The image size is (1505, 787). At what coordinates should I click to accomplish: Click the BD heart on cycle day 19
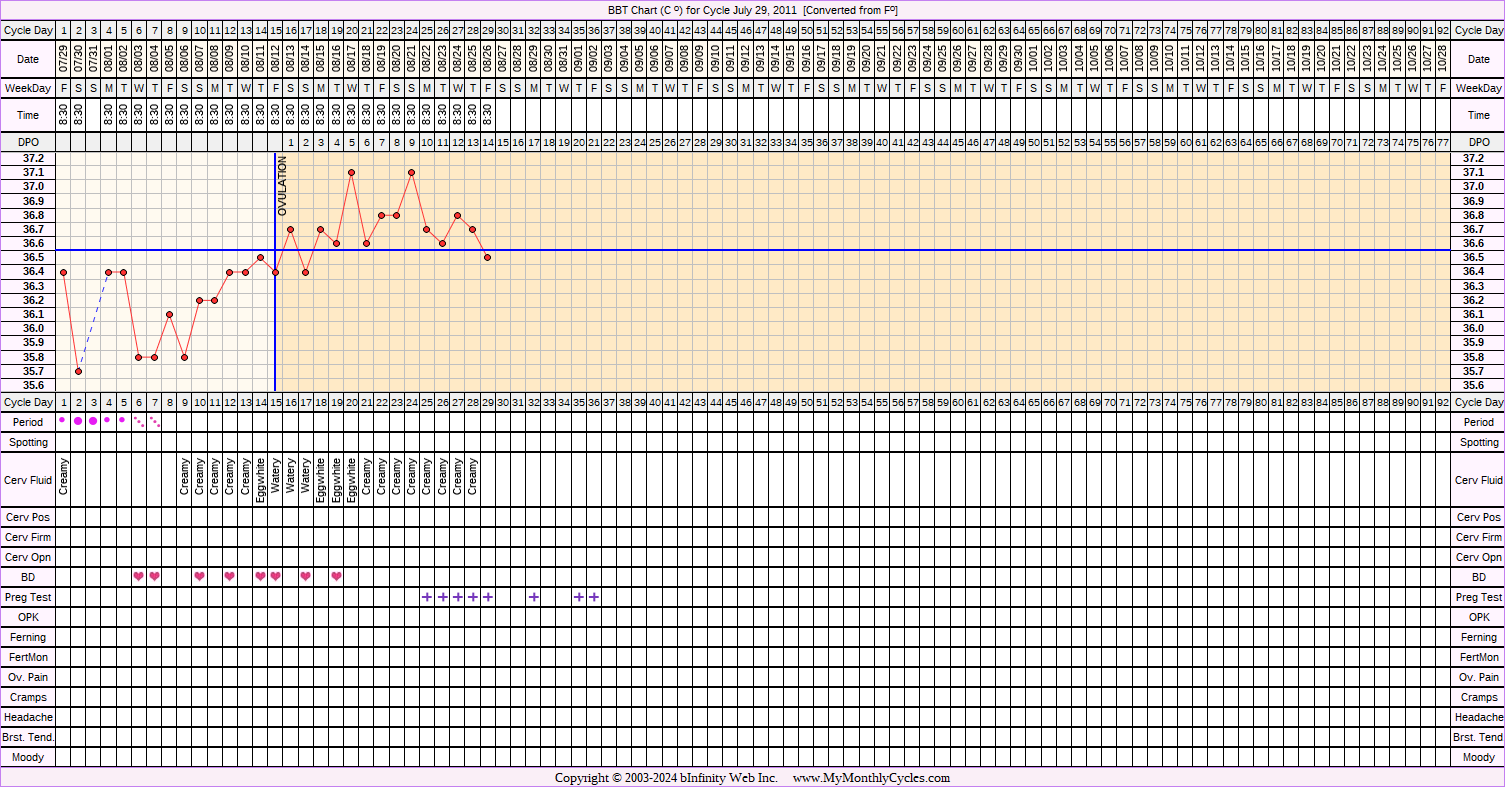pyautogui.click(x=336, y=576)
